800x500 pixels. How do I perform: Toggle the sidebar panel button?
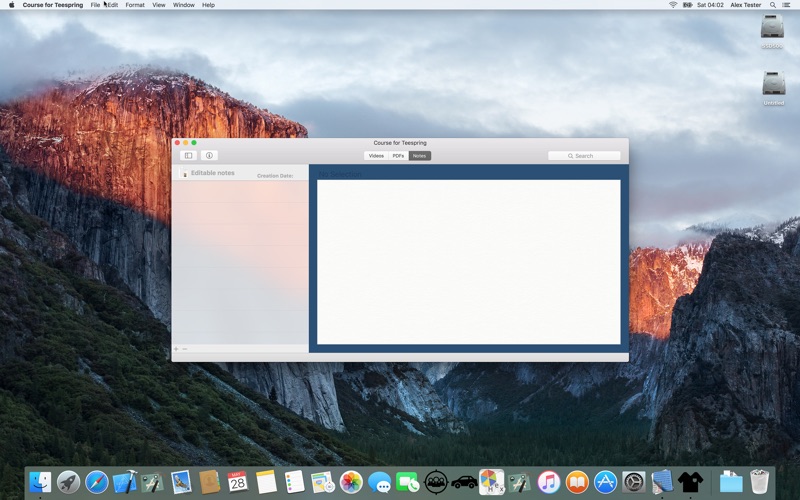click(x=188, y=155)
